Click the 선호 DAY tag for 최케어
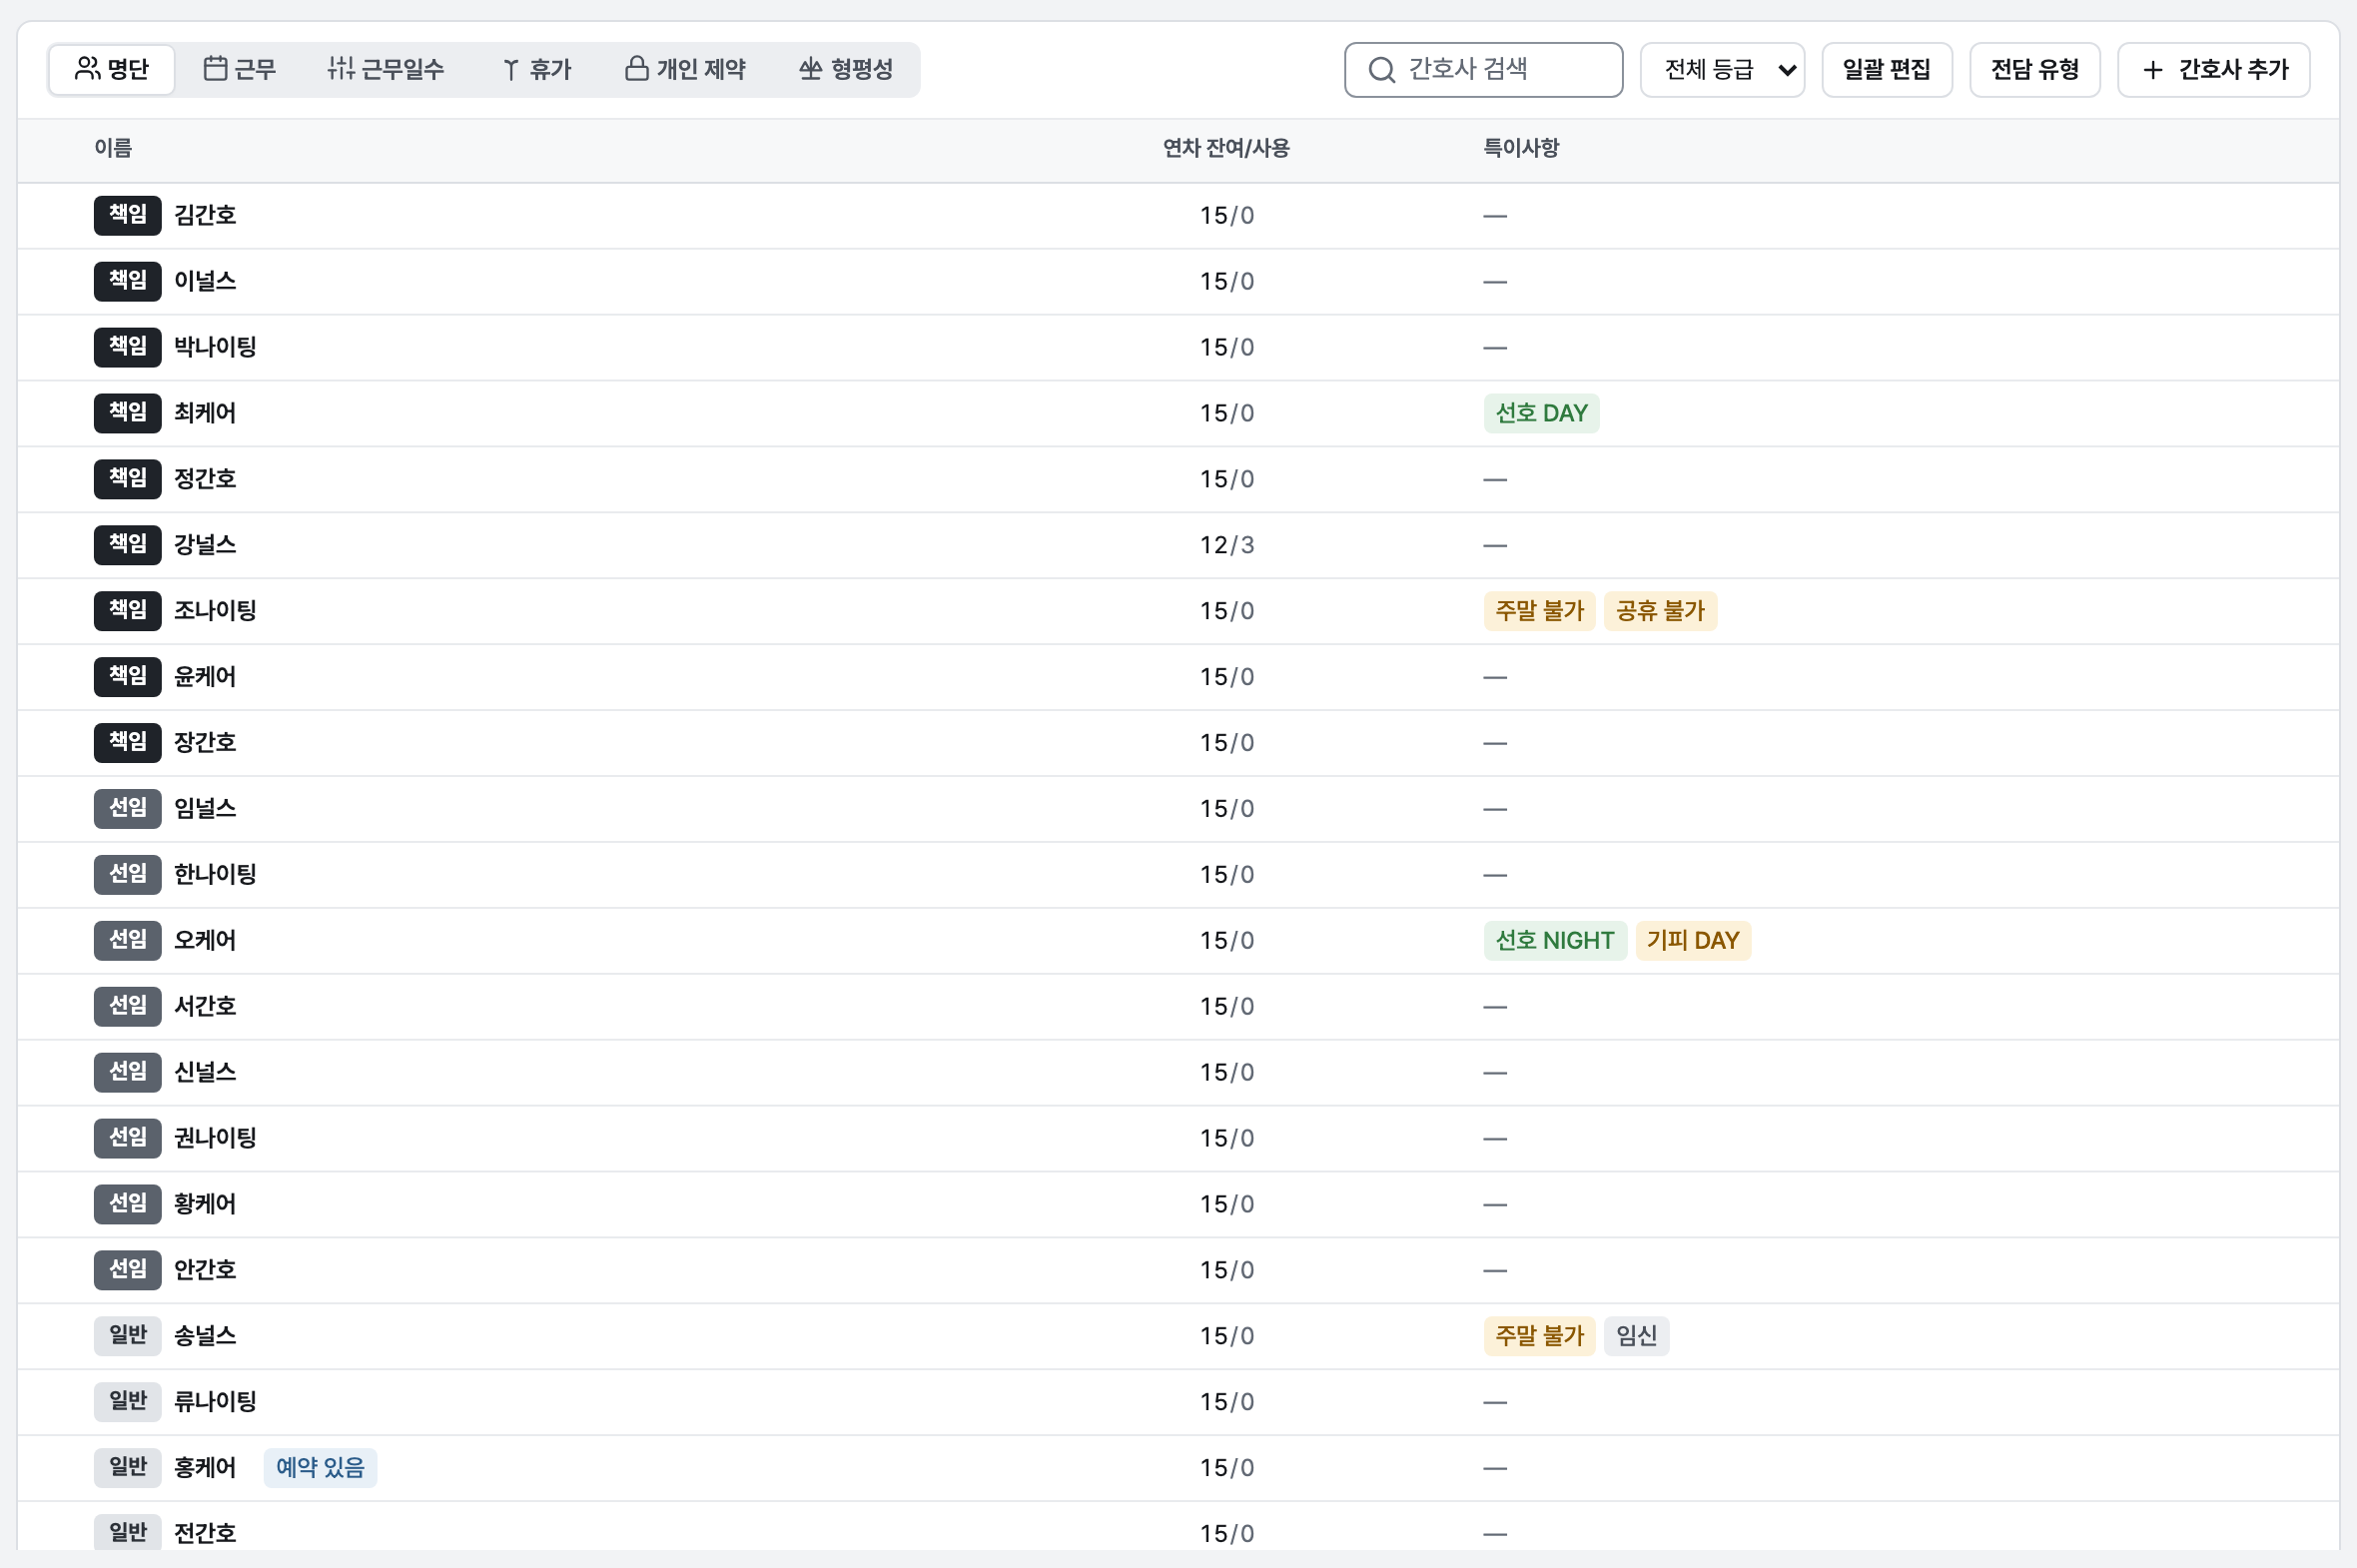 (1541, 413)
